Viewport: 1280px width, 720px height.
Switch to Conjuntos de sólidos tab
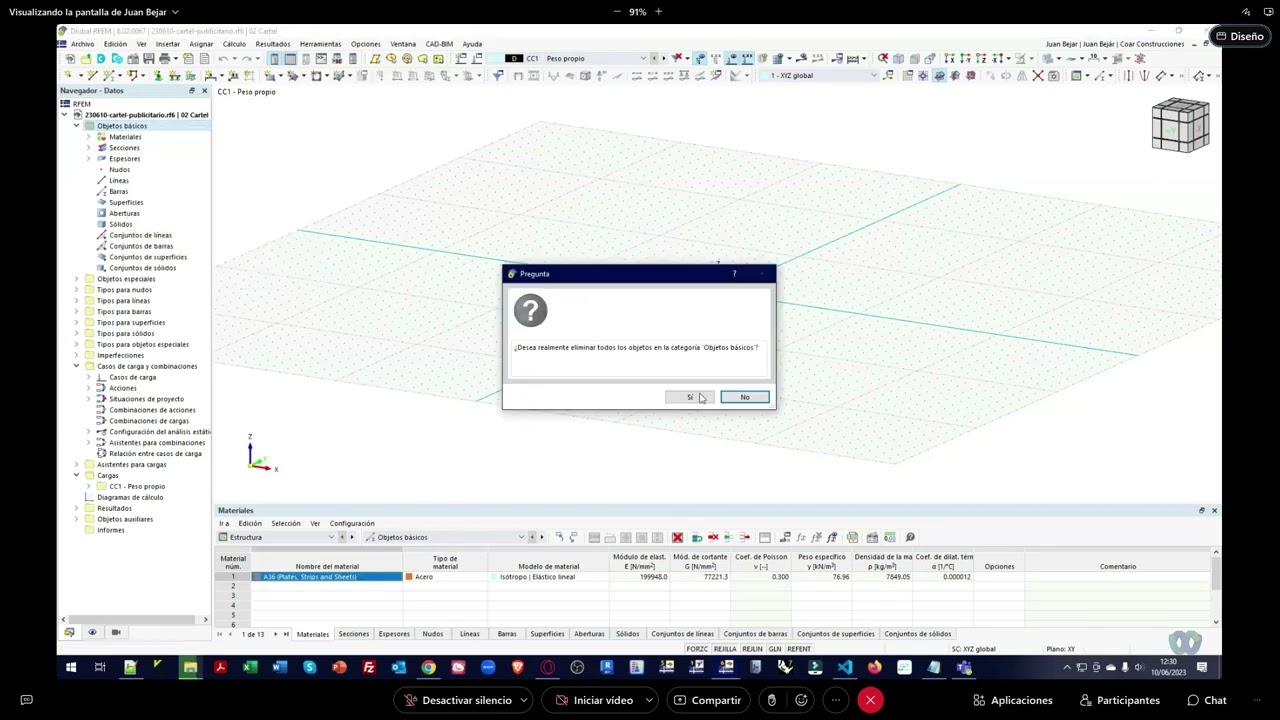coord(917,634)
